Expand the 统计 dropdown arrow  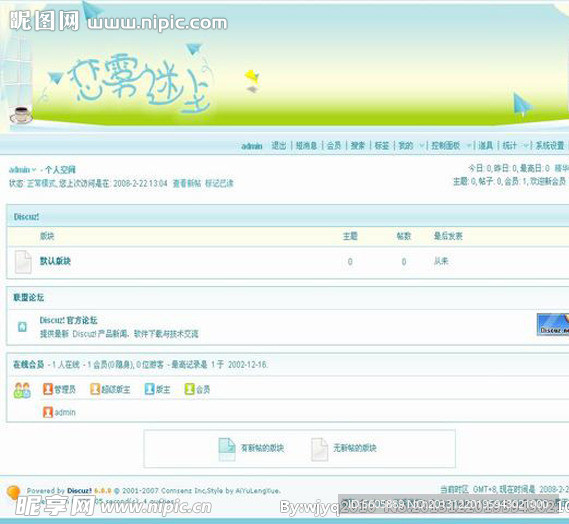(525, 146)
